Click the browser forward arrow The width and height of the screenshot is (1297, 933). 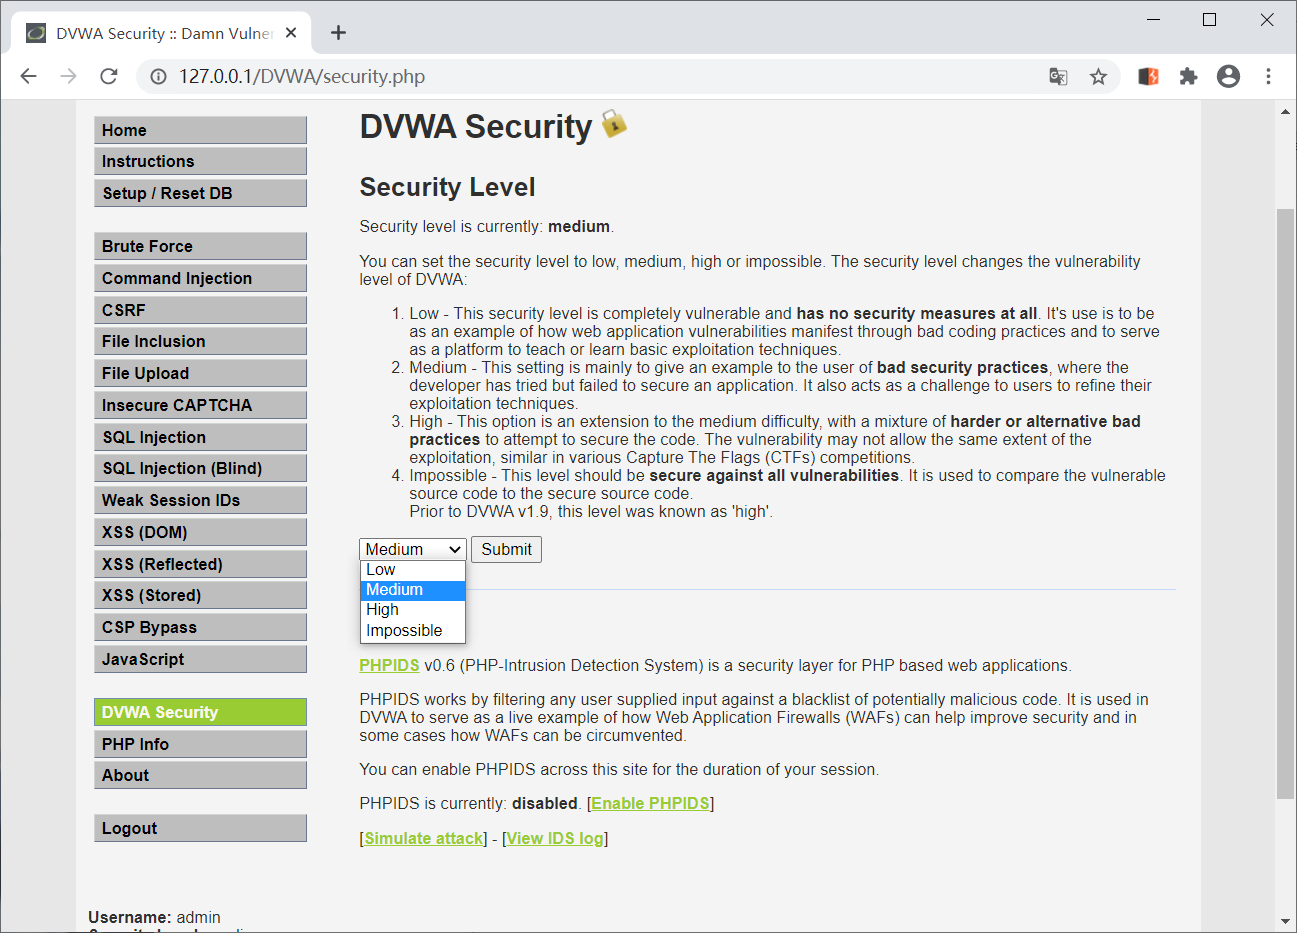coord(68,76)
